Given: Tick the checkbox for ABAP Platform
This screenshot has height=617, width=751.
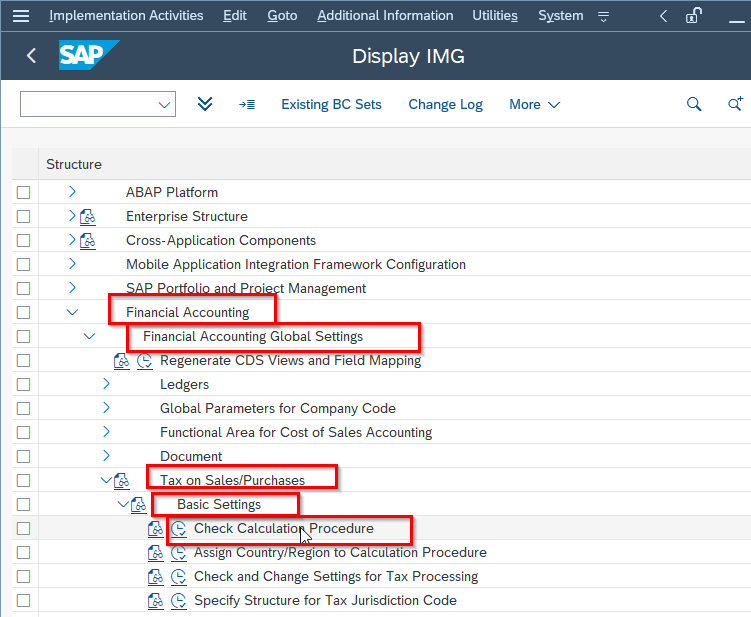Looking at the screenshot, I should (23, 192).
